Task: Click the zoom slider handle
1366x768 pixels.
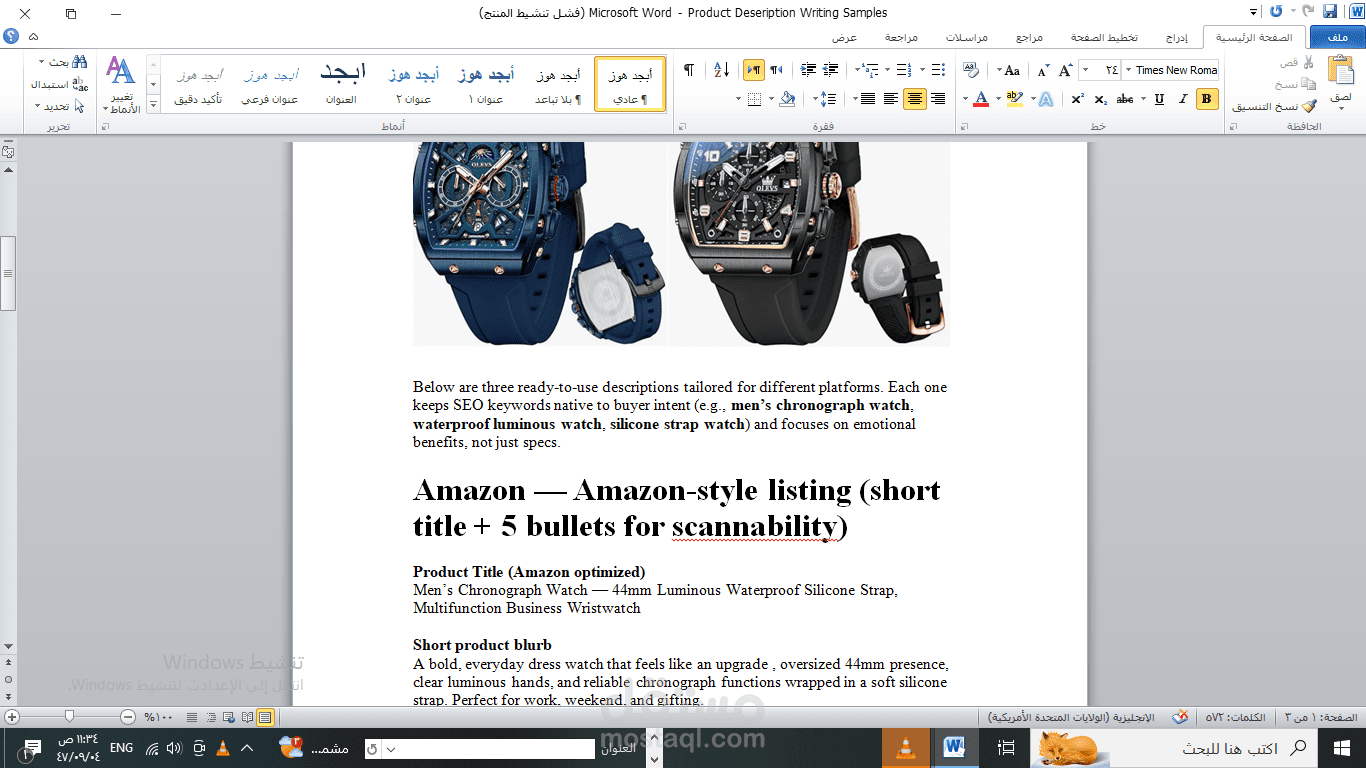Action: click(69, 716)
